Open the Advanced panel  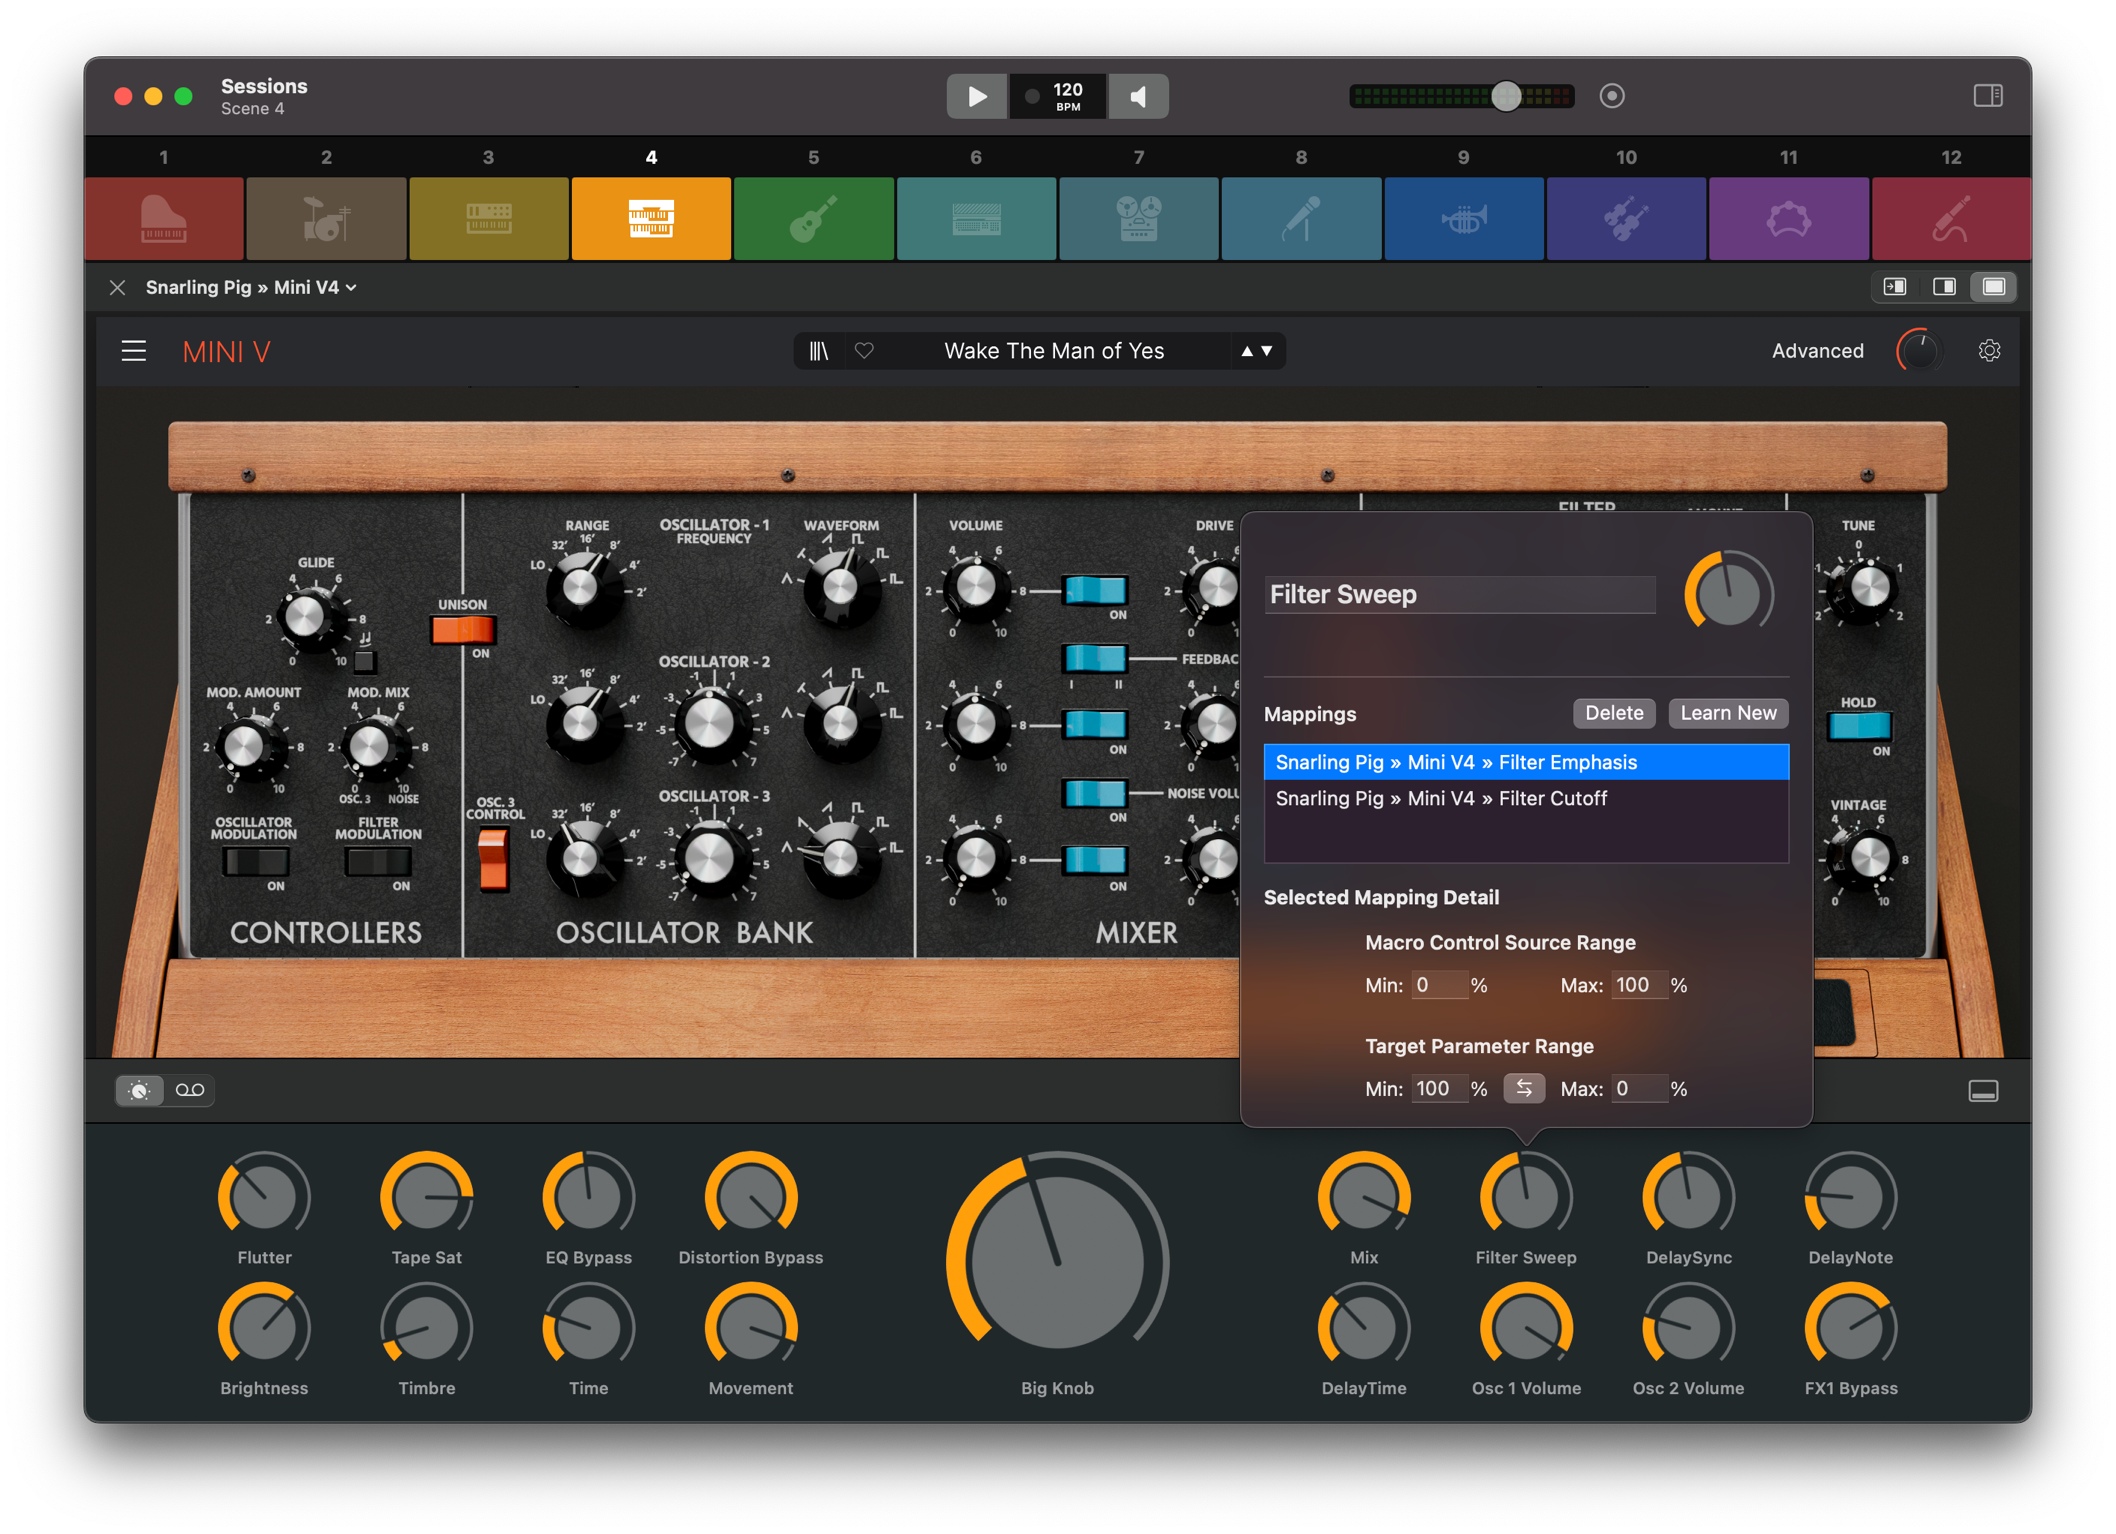(1817, 351)
